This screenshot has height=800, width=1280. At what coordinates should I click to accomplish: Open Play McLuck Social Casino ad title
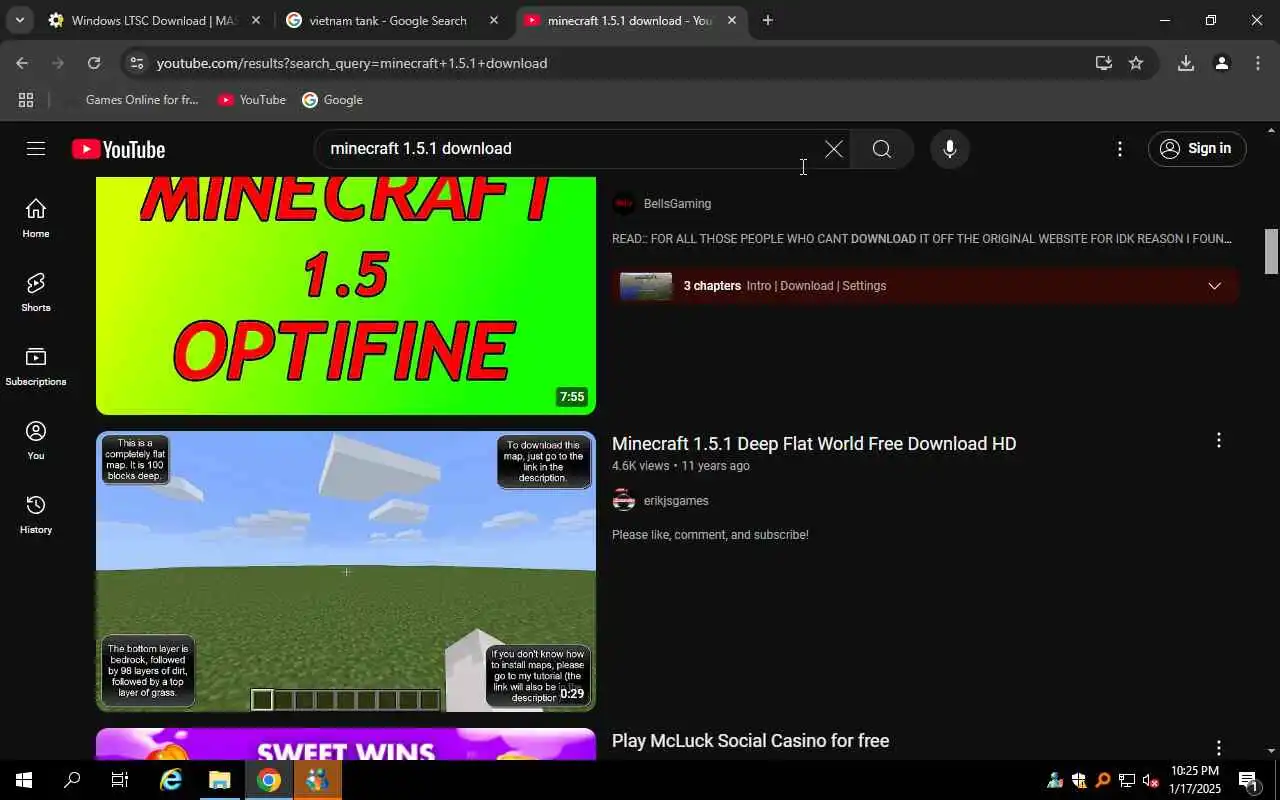750,741
